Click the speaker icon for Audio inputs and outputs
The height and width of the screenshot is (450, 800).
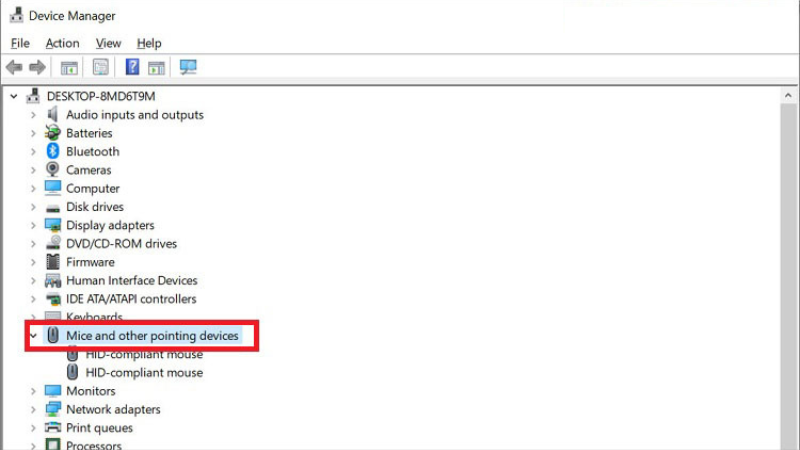[x=52, y=114]
